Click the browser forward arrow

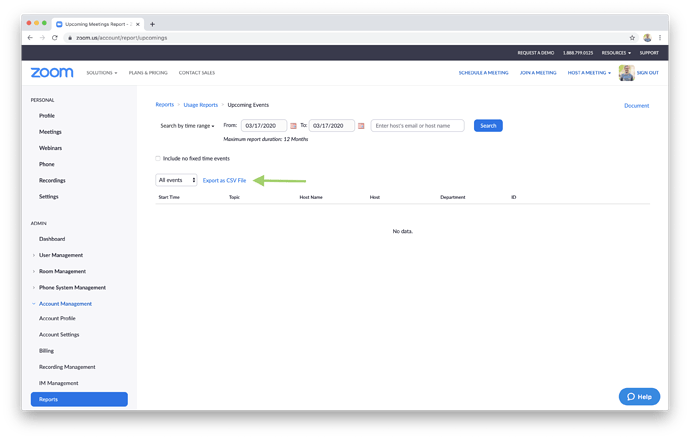(42, 38)
